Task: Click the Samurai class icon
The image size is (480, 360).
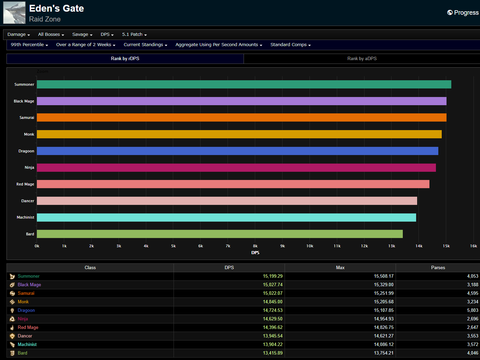Action: (x=12, y=293)
